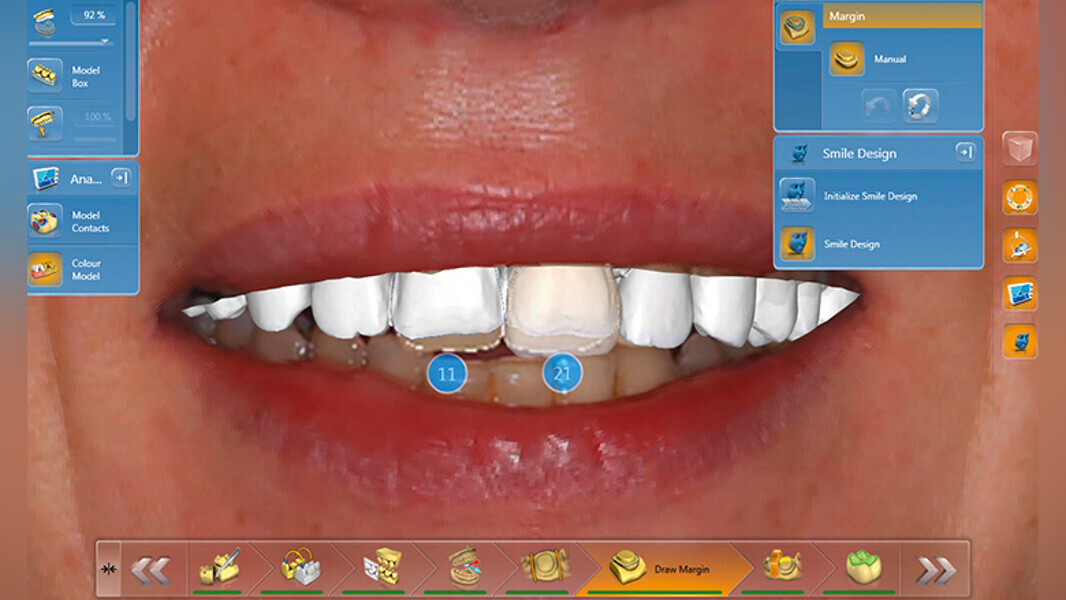Toggle the Ana... side panel open
The width and height of the screenshot is (1066, 600).
pyautogui.click(x=122, y=178)
